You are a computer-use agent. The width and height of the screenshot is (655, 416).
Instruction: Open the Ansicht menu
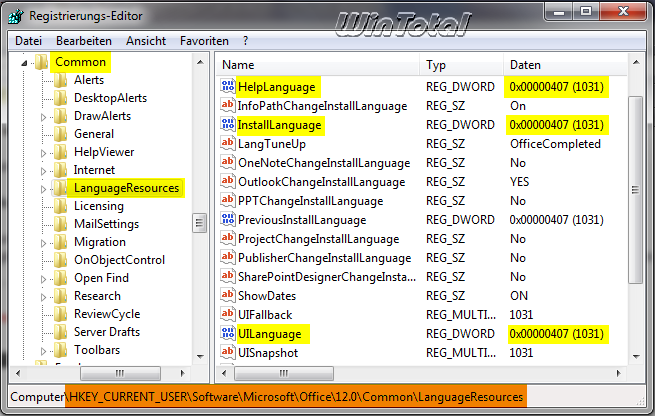click(146, 41)
